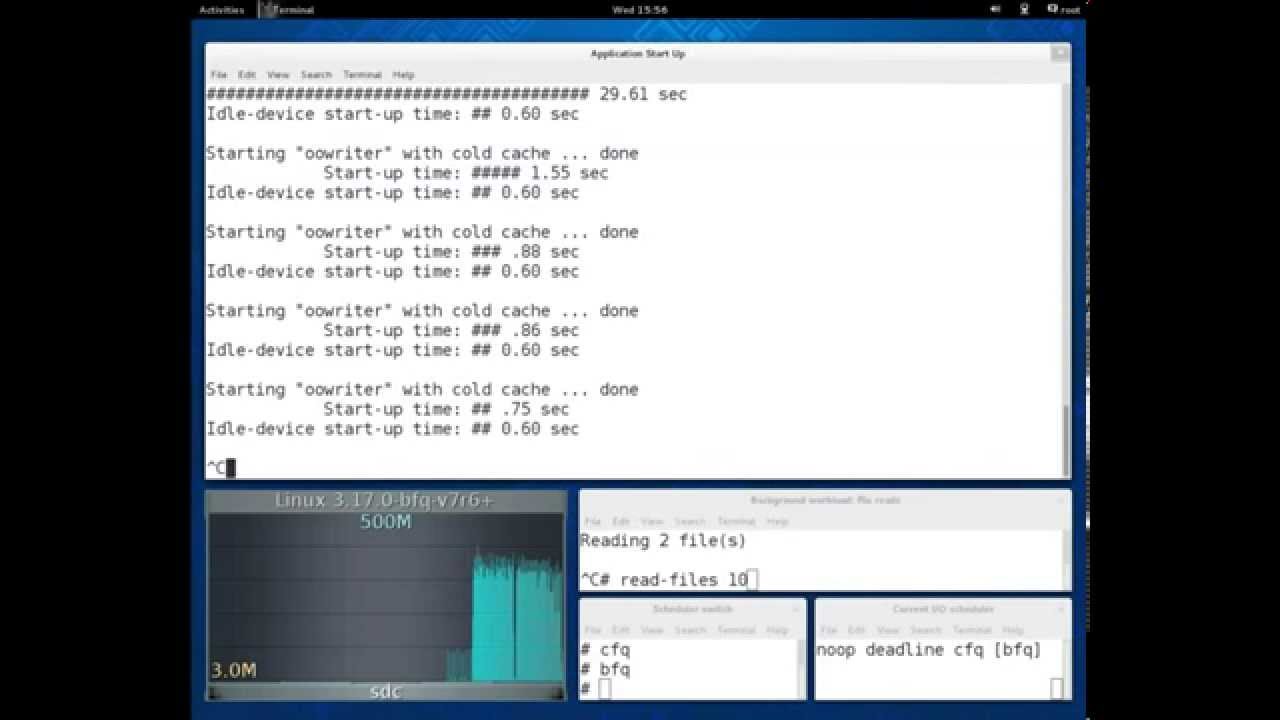The width and height of the screenshot is (1280, 720).
Task: Open Terminal menu in Application Start Up window
Action: click(362, 75)
